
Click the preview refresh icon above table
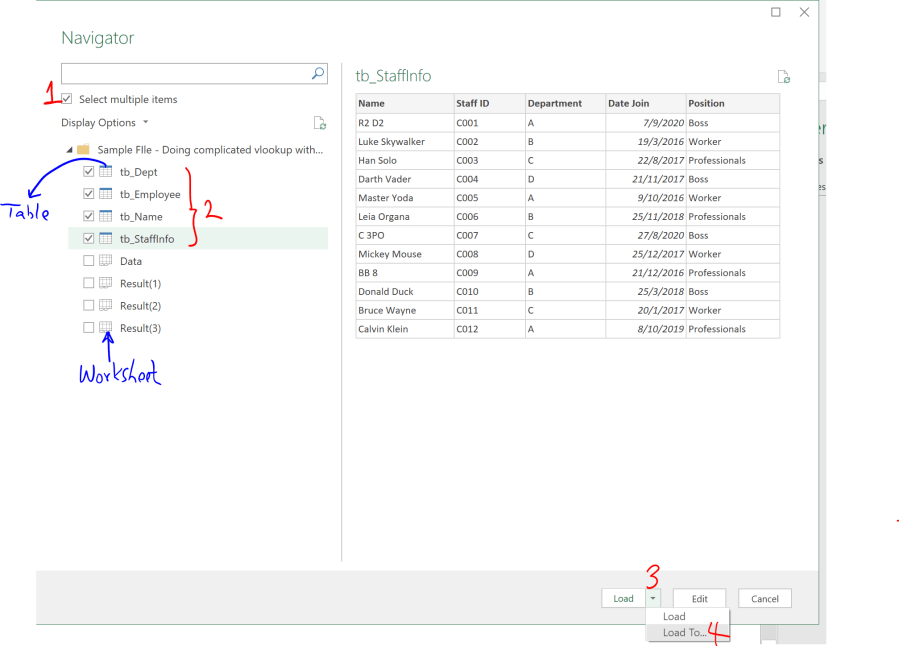pyautogui.click(x=785, y=76)
